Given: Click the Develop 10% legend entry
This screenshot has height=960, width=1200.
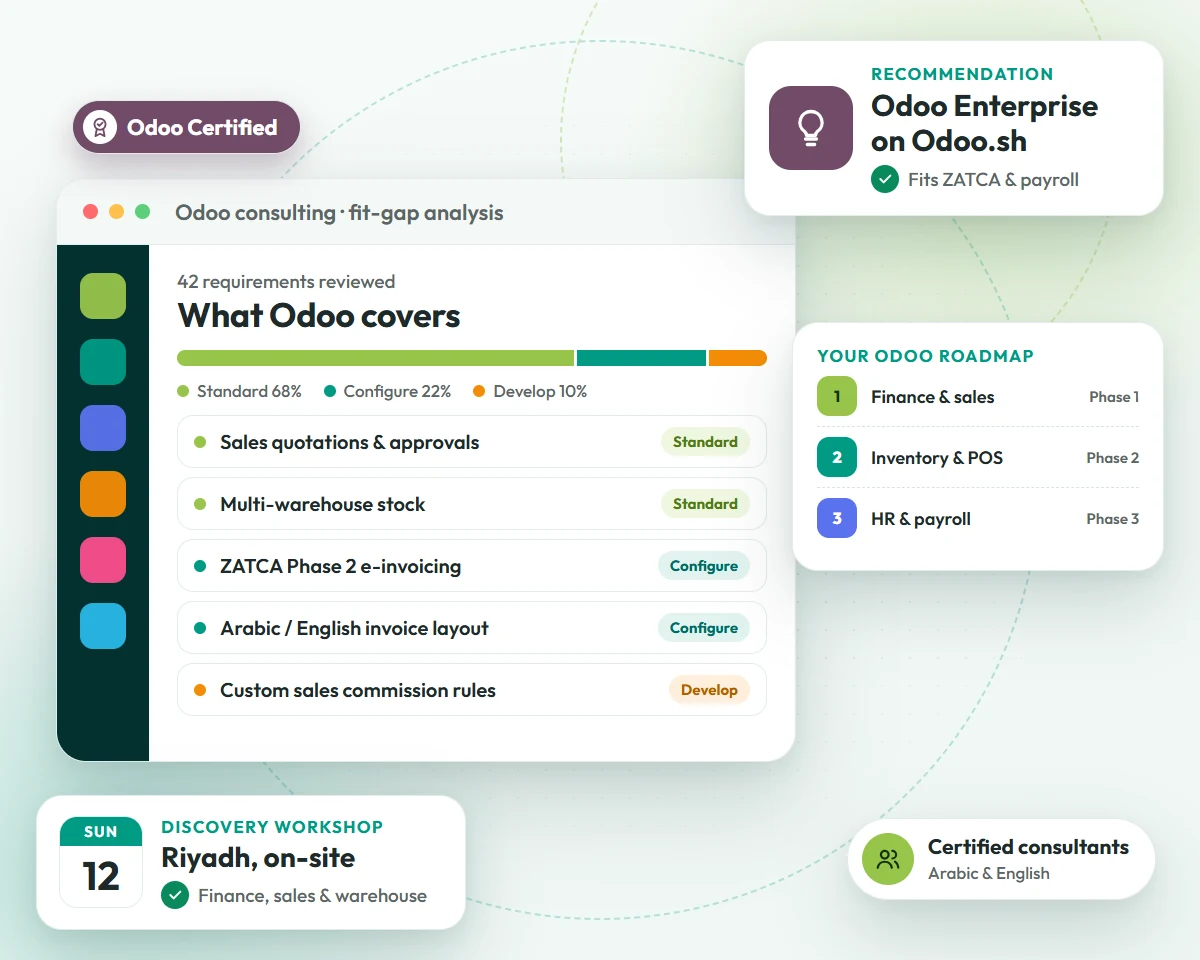Looking at the screenshot, I should point(531,391).
